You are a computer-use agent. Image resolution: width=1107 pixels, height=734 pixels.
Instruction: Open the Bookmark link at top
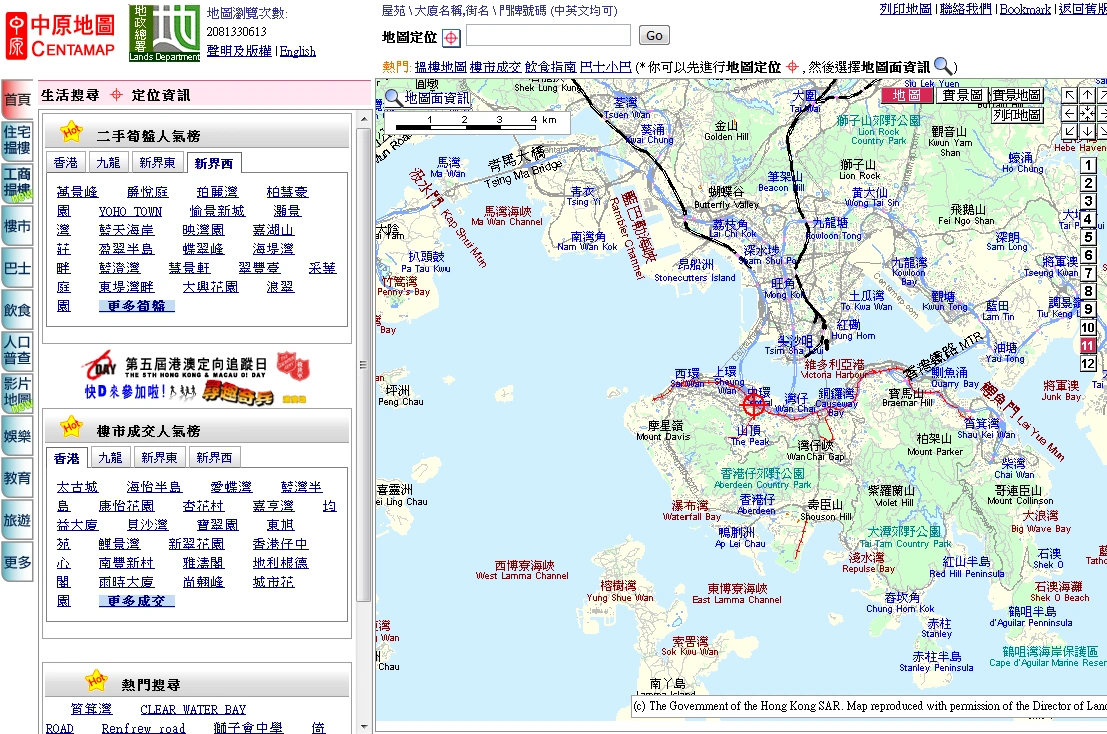[x=1025, y=9]
